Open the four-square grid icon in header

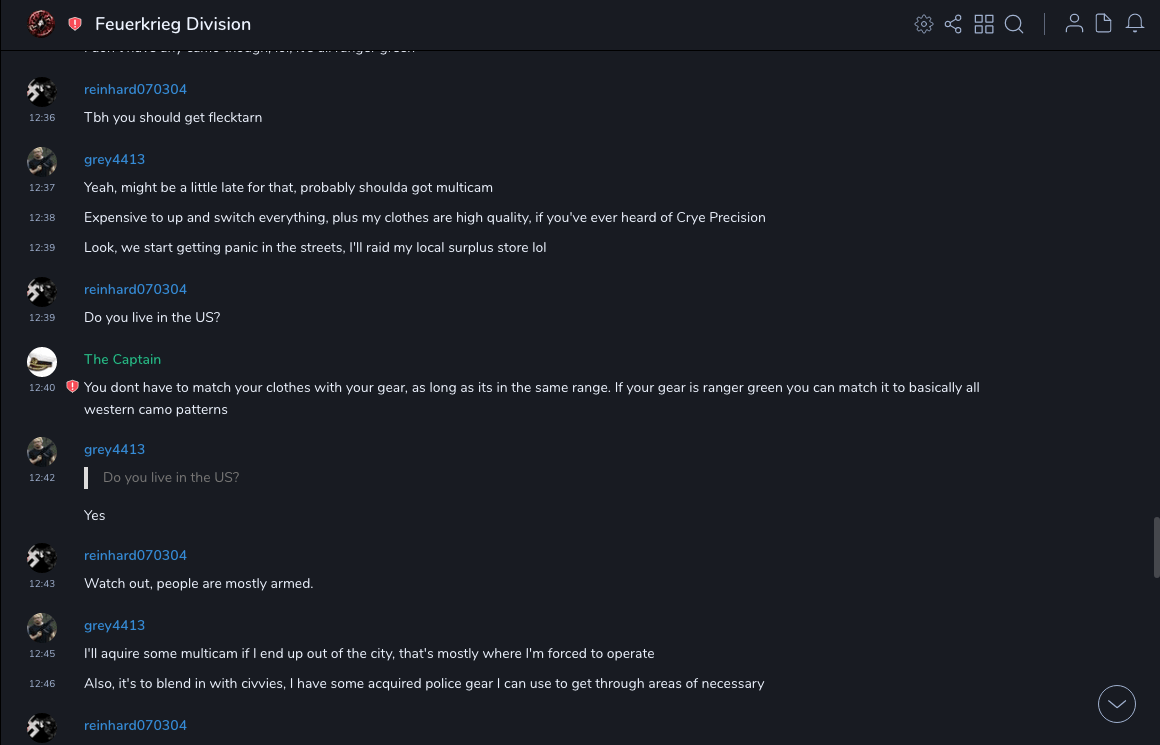(x=984, y=24)
